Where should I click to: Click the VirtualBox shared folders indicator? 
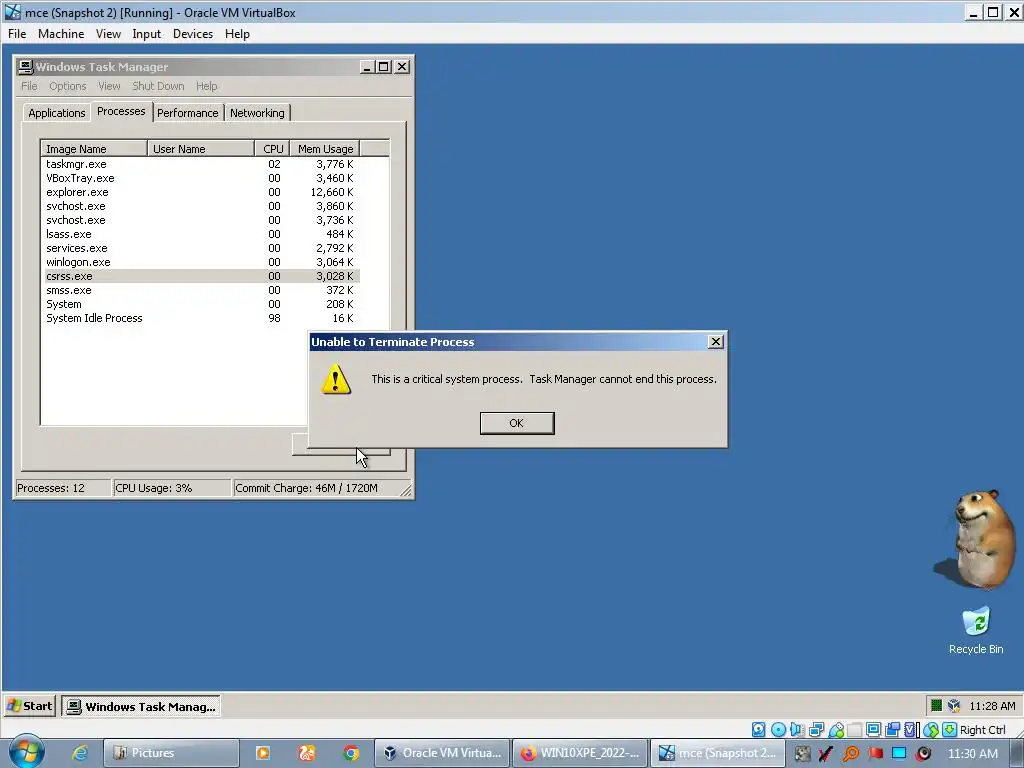(x=854, y=729)
